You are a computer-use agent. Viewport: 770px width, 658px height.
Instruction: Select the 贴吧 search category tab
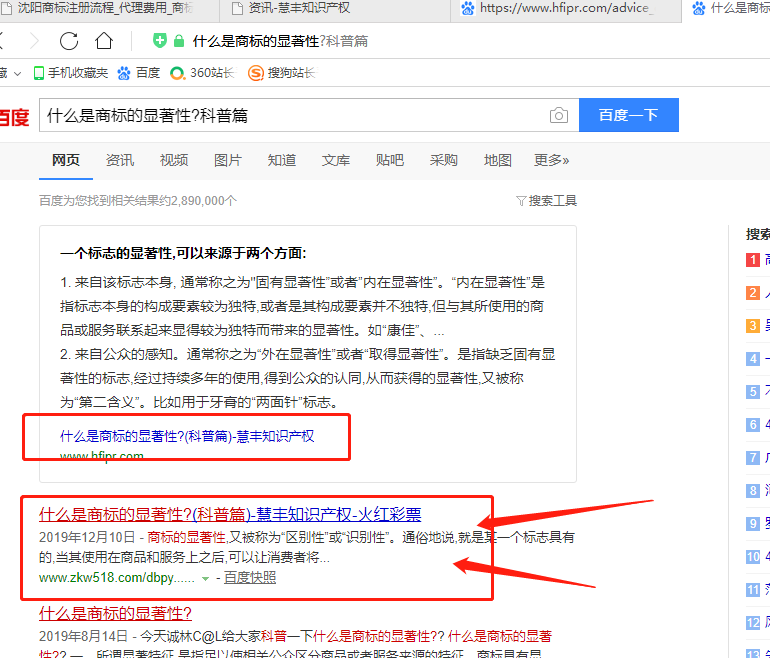point(389,160)
